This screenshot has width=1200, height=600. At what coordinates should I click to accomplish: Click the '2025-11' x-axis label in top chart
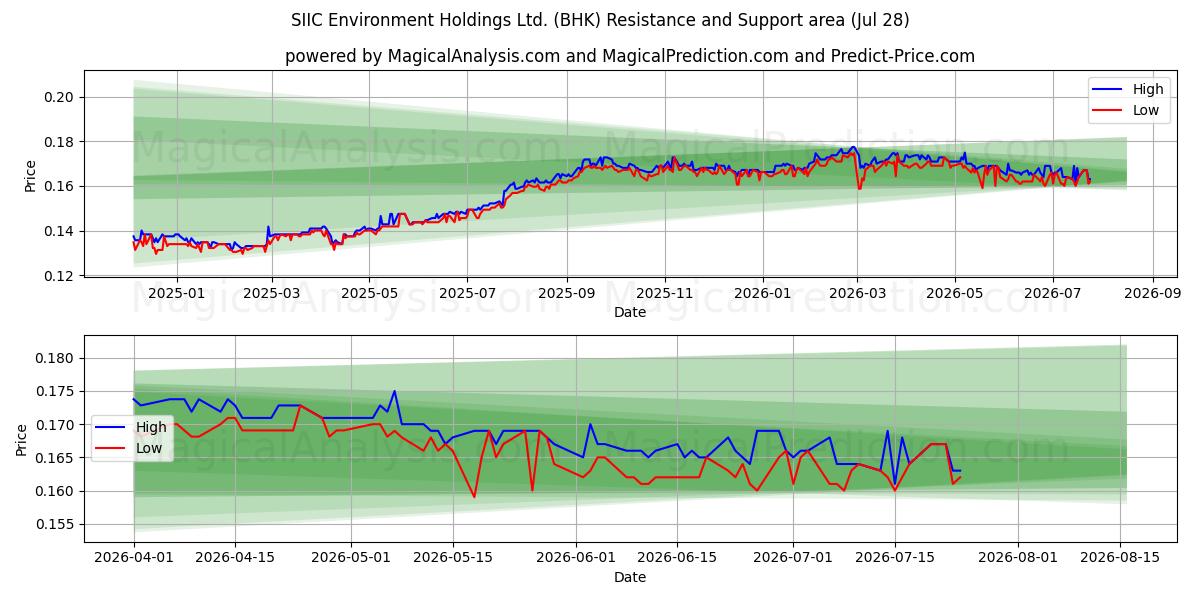664,294
